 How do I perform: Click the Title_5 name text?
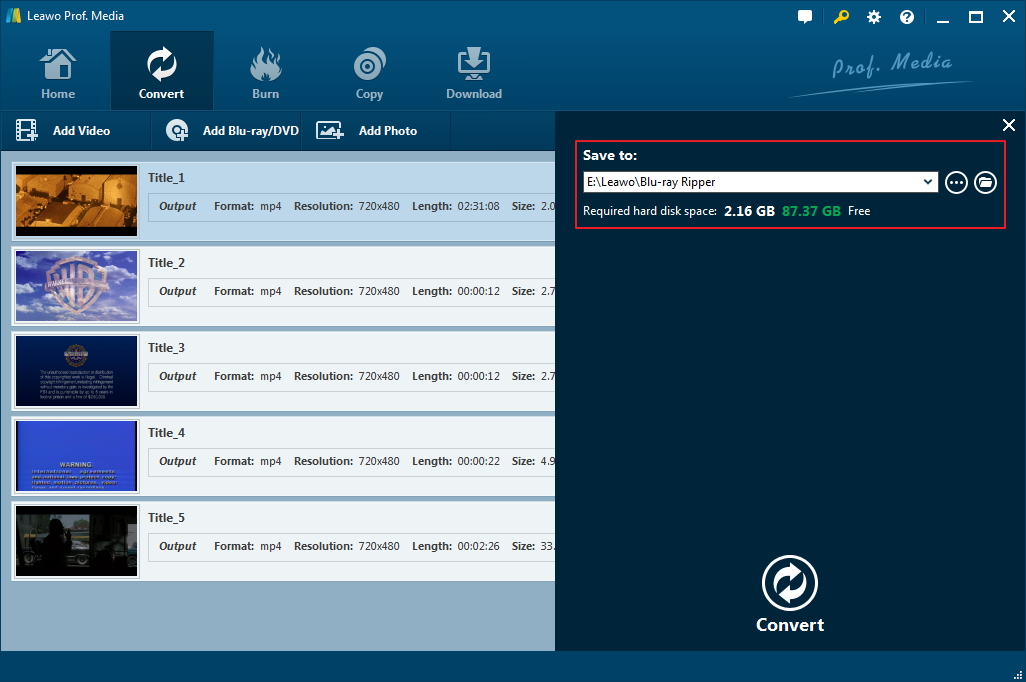[166, 518]
